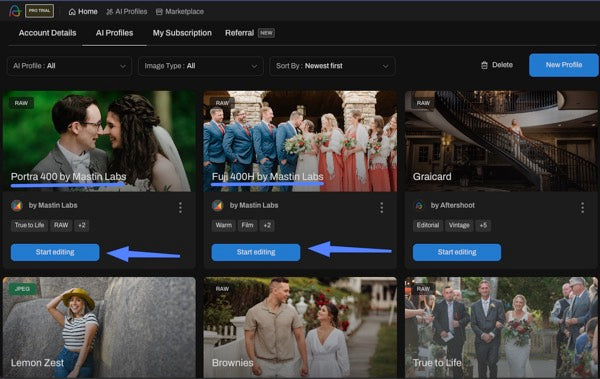The height and width of the screenshot is (379, 600).
Task: Open the True to Life profile thumbnail
Action: coord(501,328)
